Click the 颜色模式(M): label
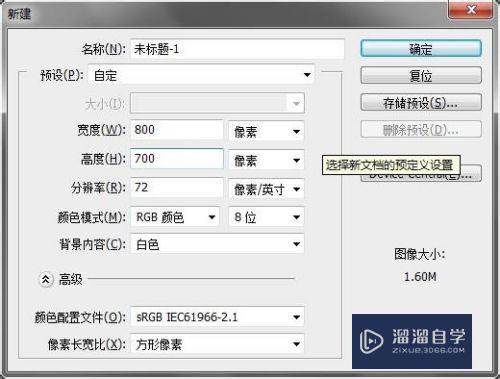The image size is (500, 379). click(92, 217)
